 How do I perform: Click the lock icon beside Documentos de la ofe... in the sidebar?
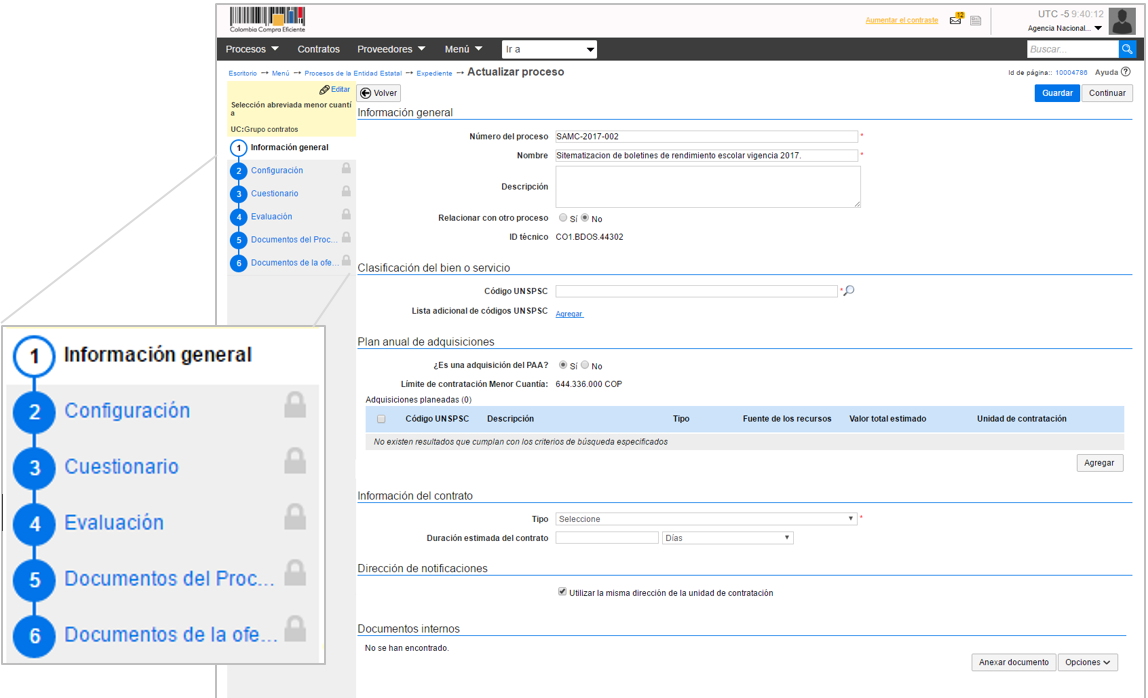click(346, 260)
